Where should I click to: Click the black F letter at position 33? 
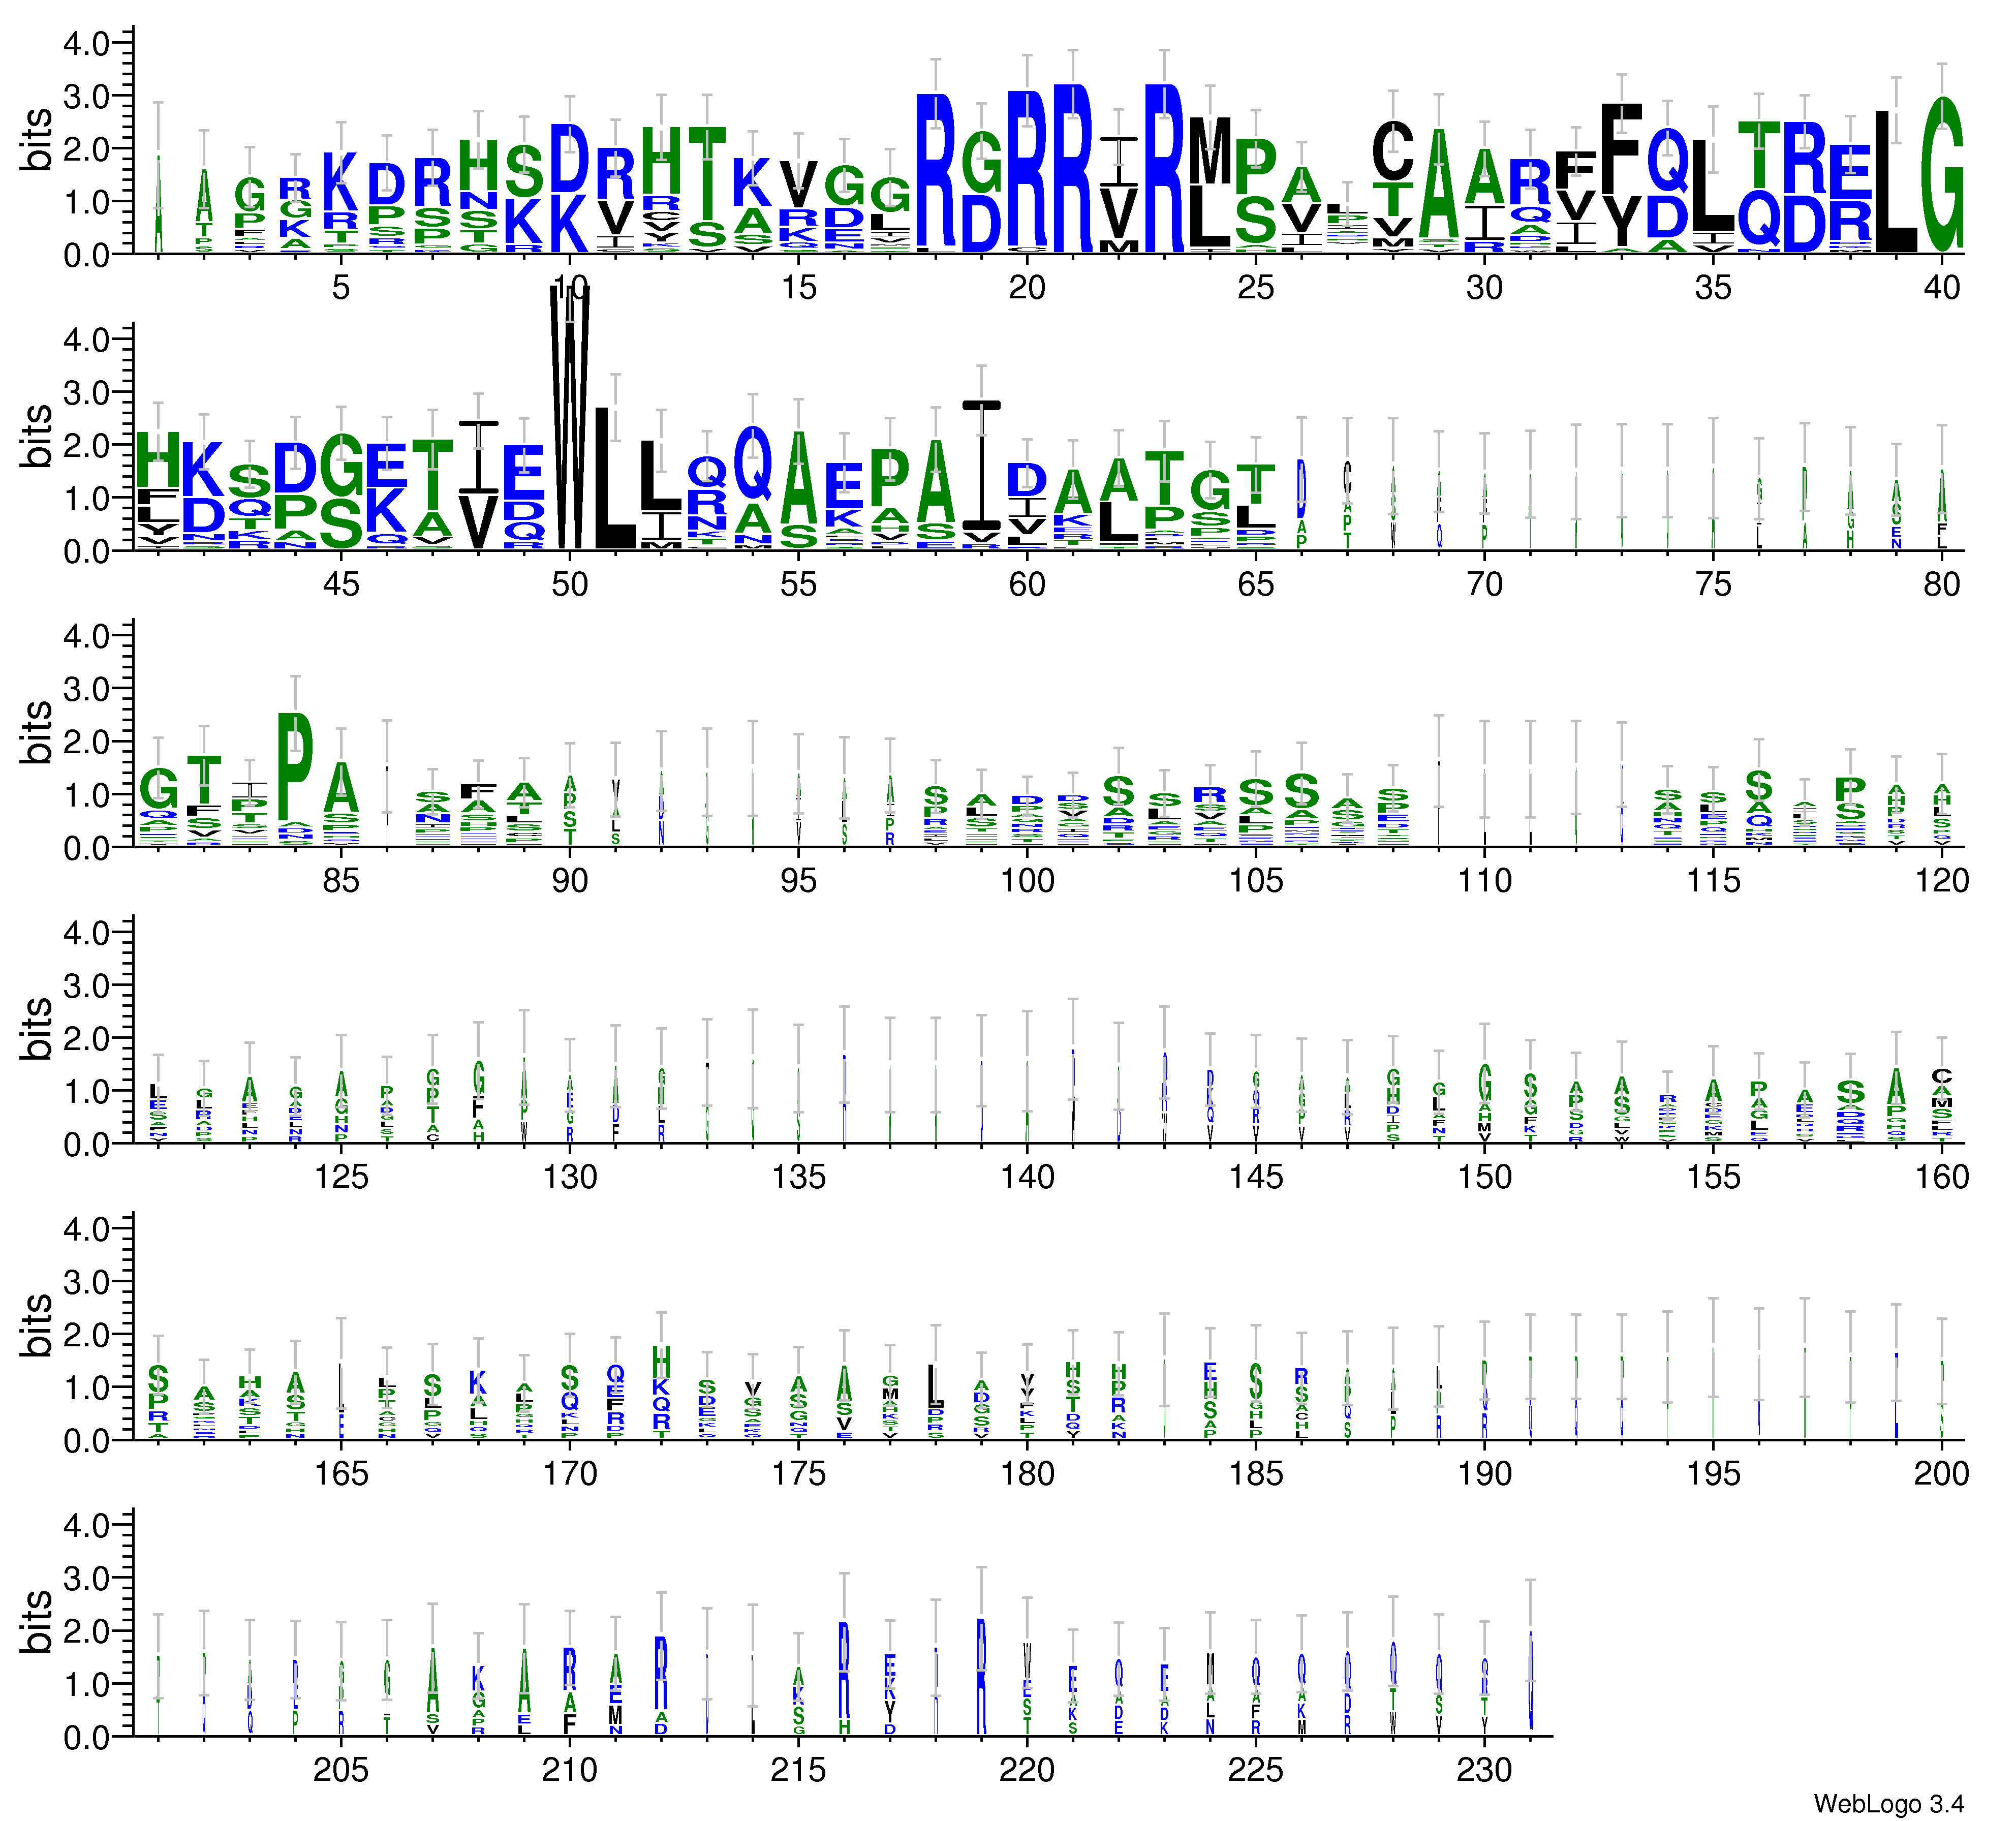[1621, 148]
